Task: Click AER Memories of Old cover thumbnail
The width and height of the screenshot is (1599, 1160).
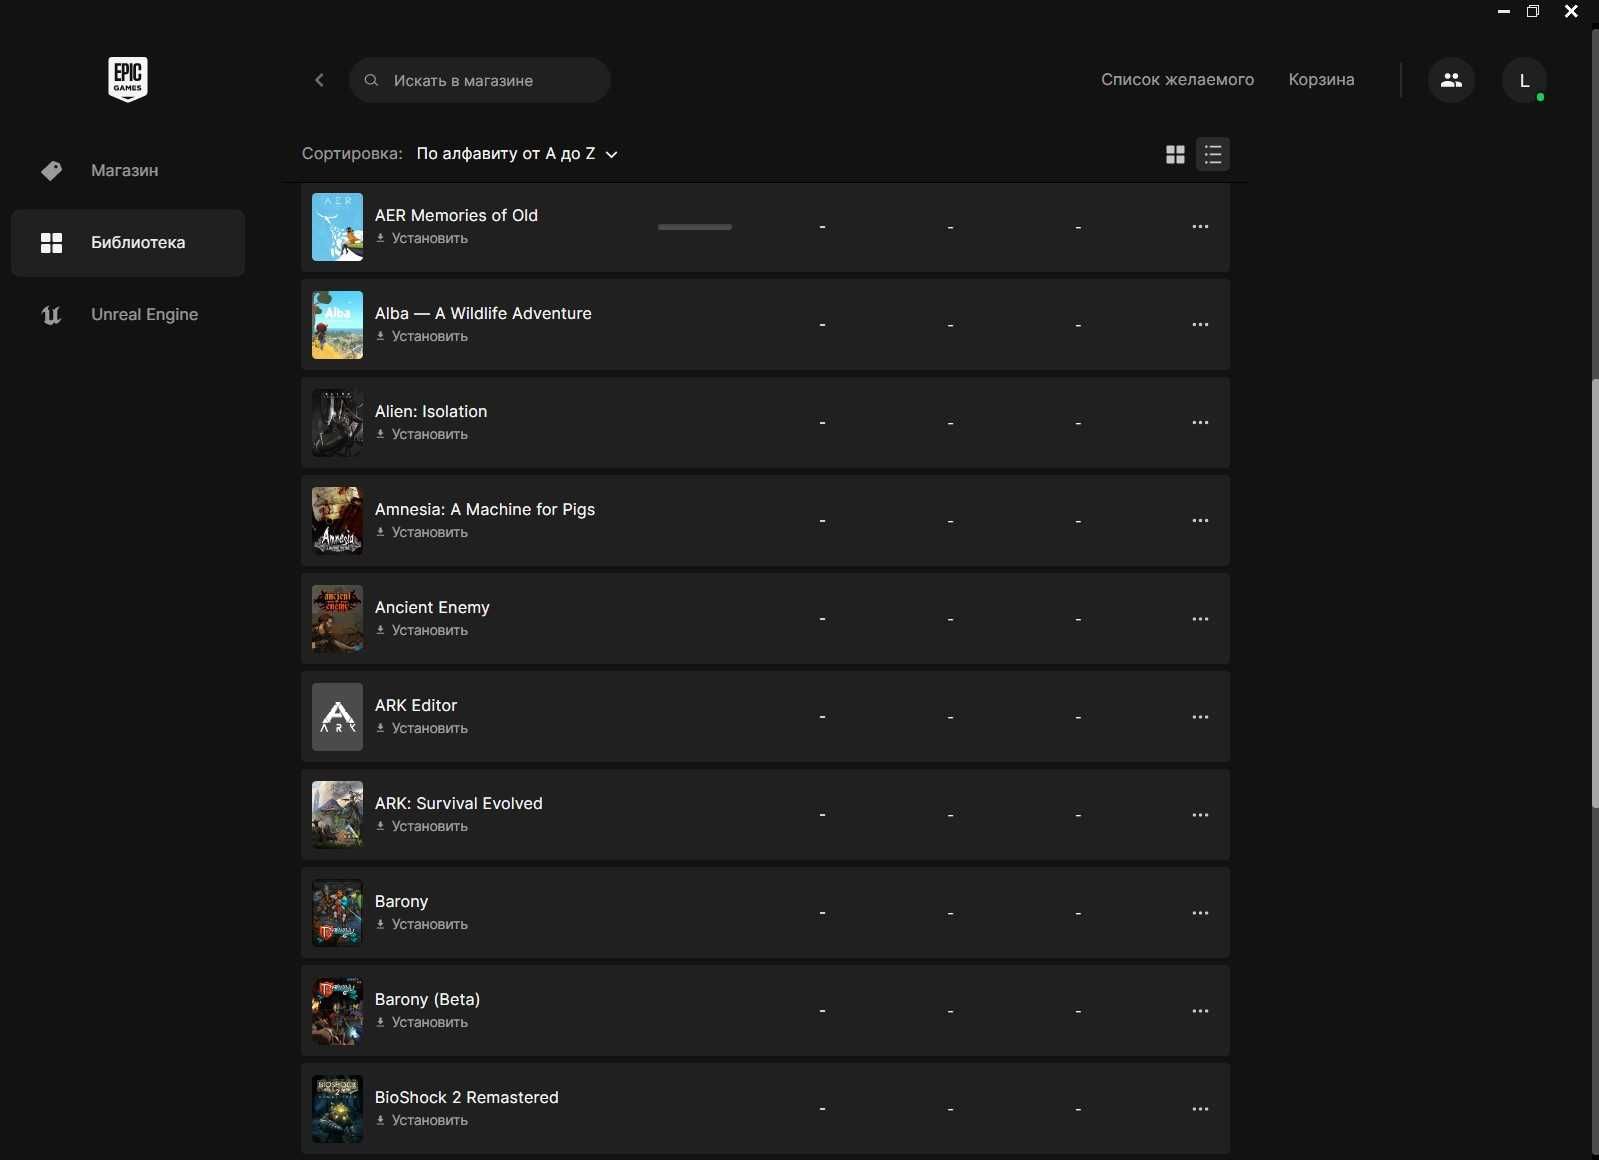Action: pos(337,227)
